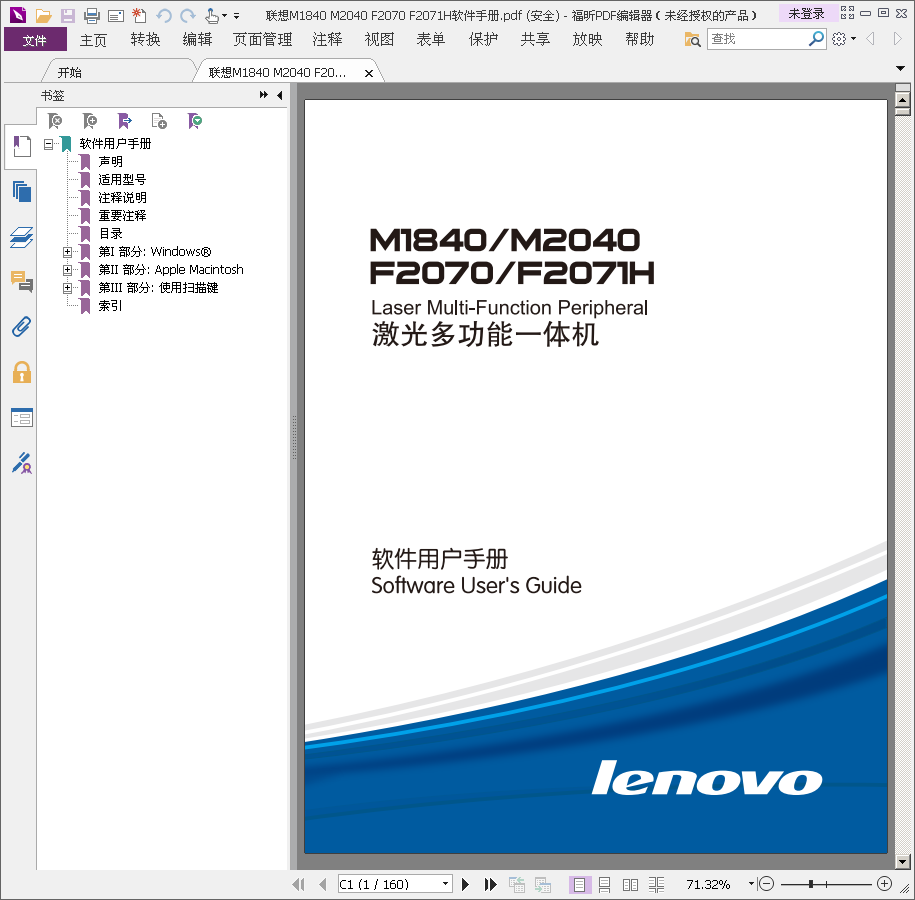Expand the bookmarks panel with double arrow
This screenshot has width=915, height=900.
(264, 95)
